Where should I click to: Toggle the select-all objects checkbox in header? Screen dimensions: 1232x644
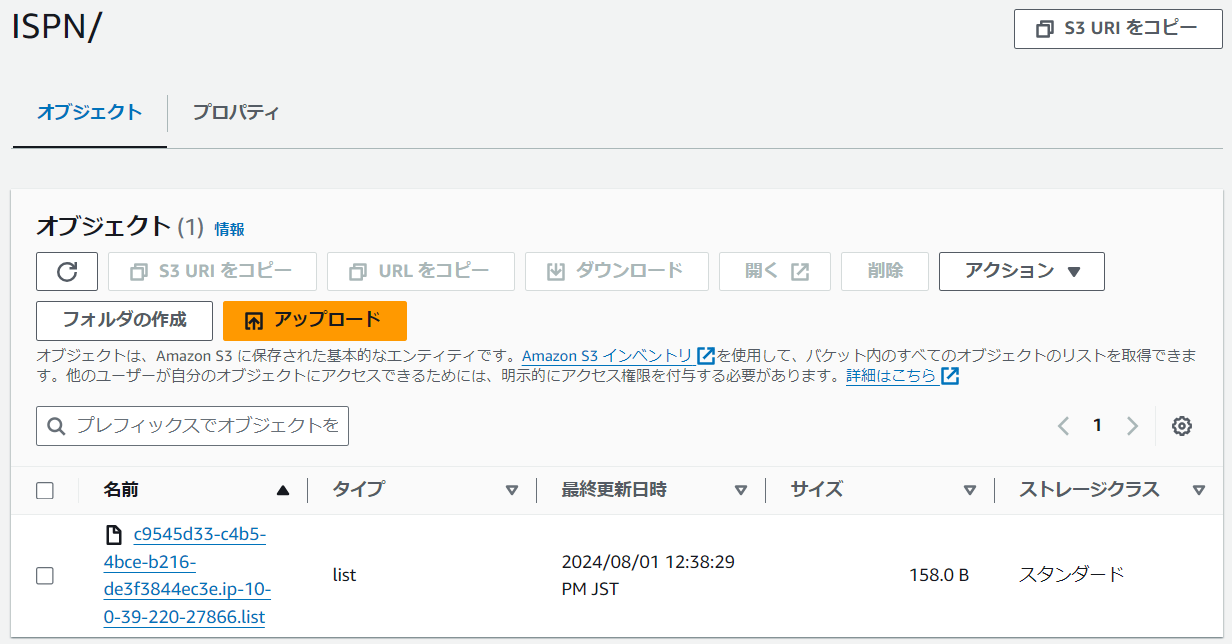tap(45, 490)
